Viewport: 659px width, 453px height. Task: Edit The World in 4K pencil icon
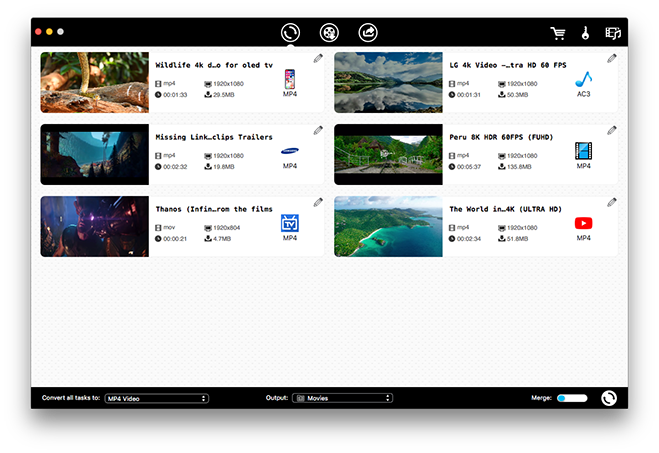coord(612,203)
